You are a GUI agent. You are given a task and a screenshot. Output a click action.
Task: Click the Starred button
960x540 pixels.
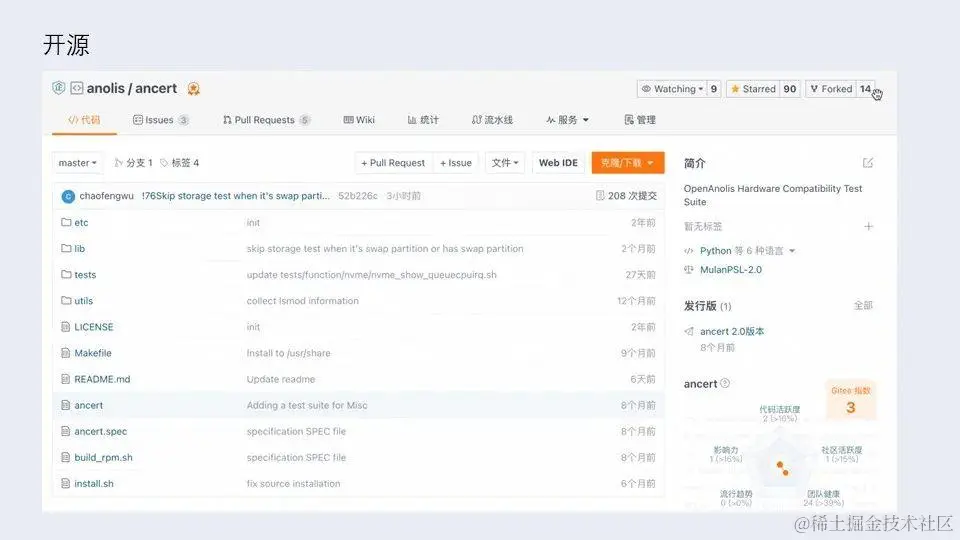(753, 89)
